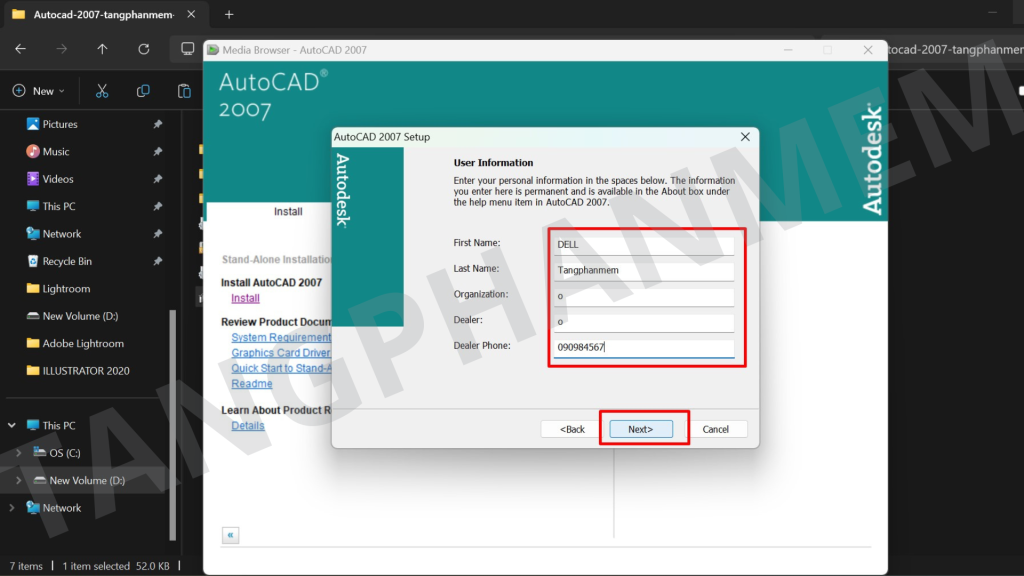1024x576 pixels.
Task: Open the New dropdown in Explorer
Action: click(38, 91)
